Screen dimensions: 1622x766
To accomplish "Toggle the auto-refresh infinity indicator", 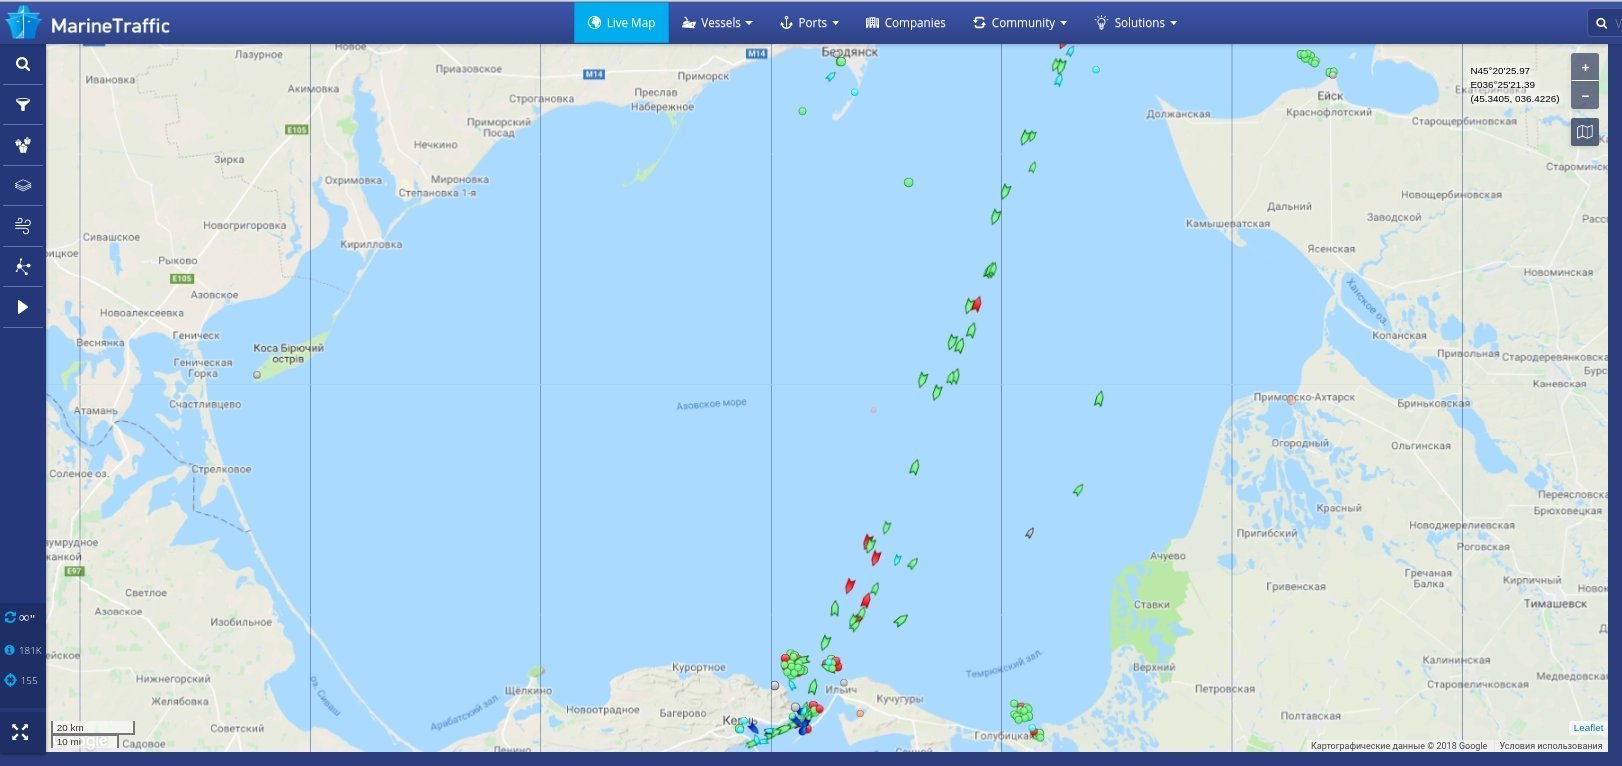I will [x=20, y=618].
